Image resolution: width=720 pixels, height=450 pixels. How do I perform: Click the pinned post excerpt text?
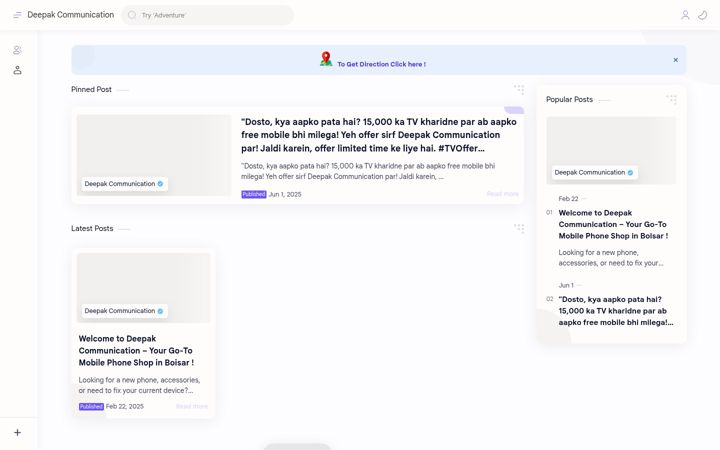point(368,171)
